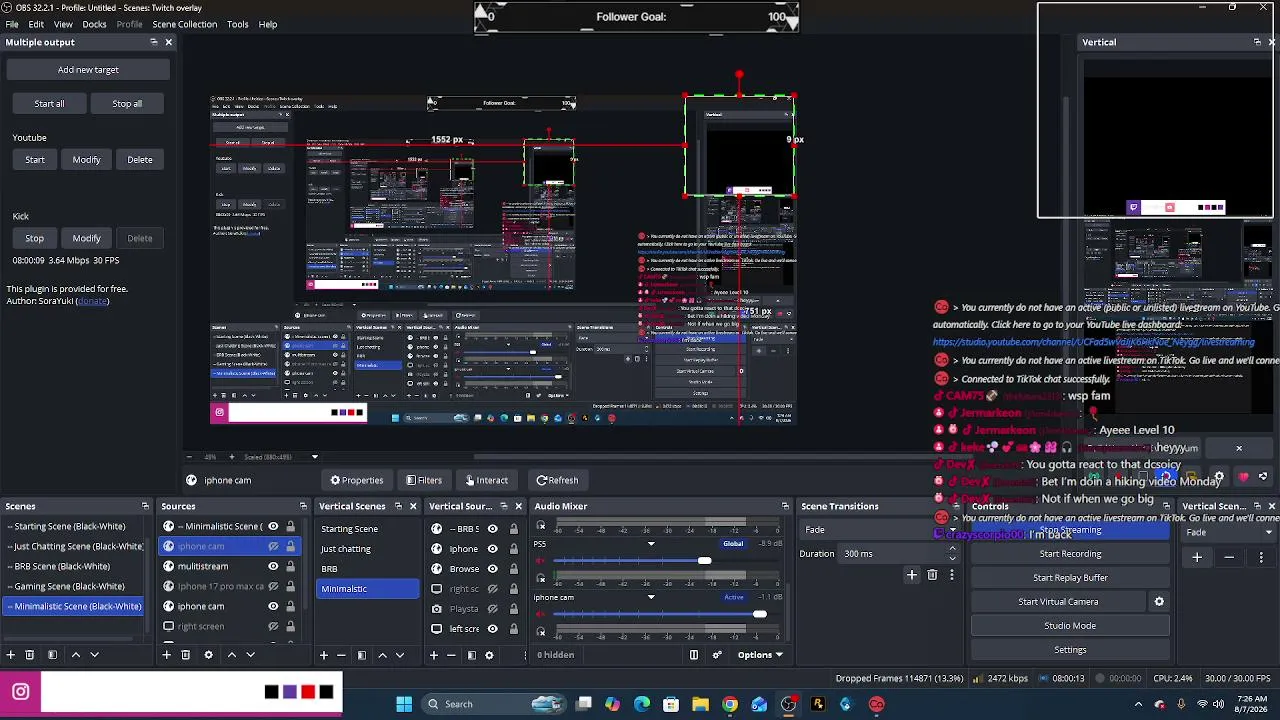Viewport: 1280px width, 720px height.
Task: Remove scene transition with trash icon
Action: tap(932, 575)
